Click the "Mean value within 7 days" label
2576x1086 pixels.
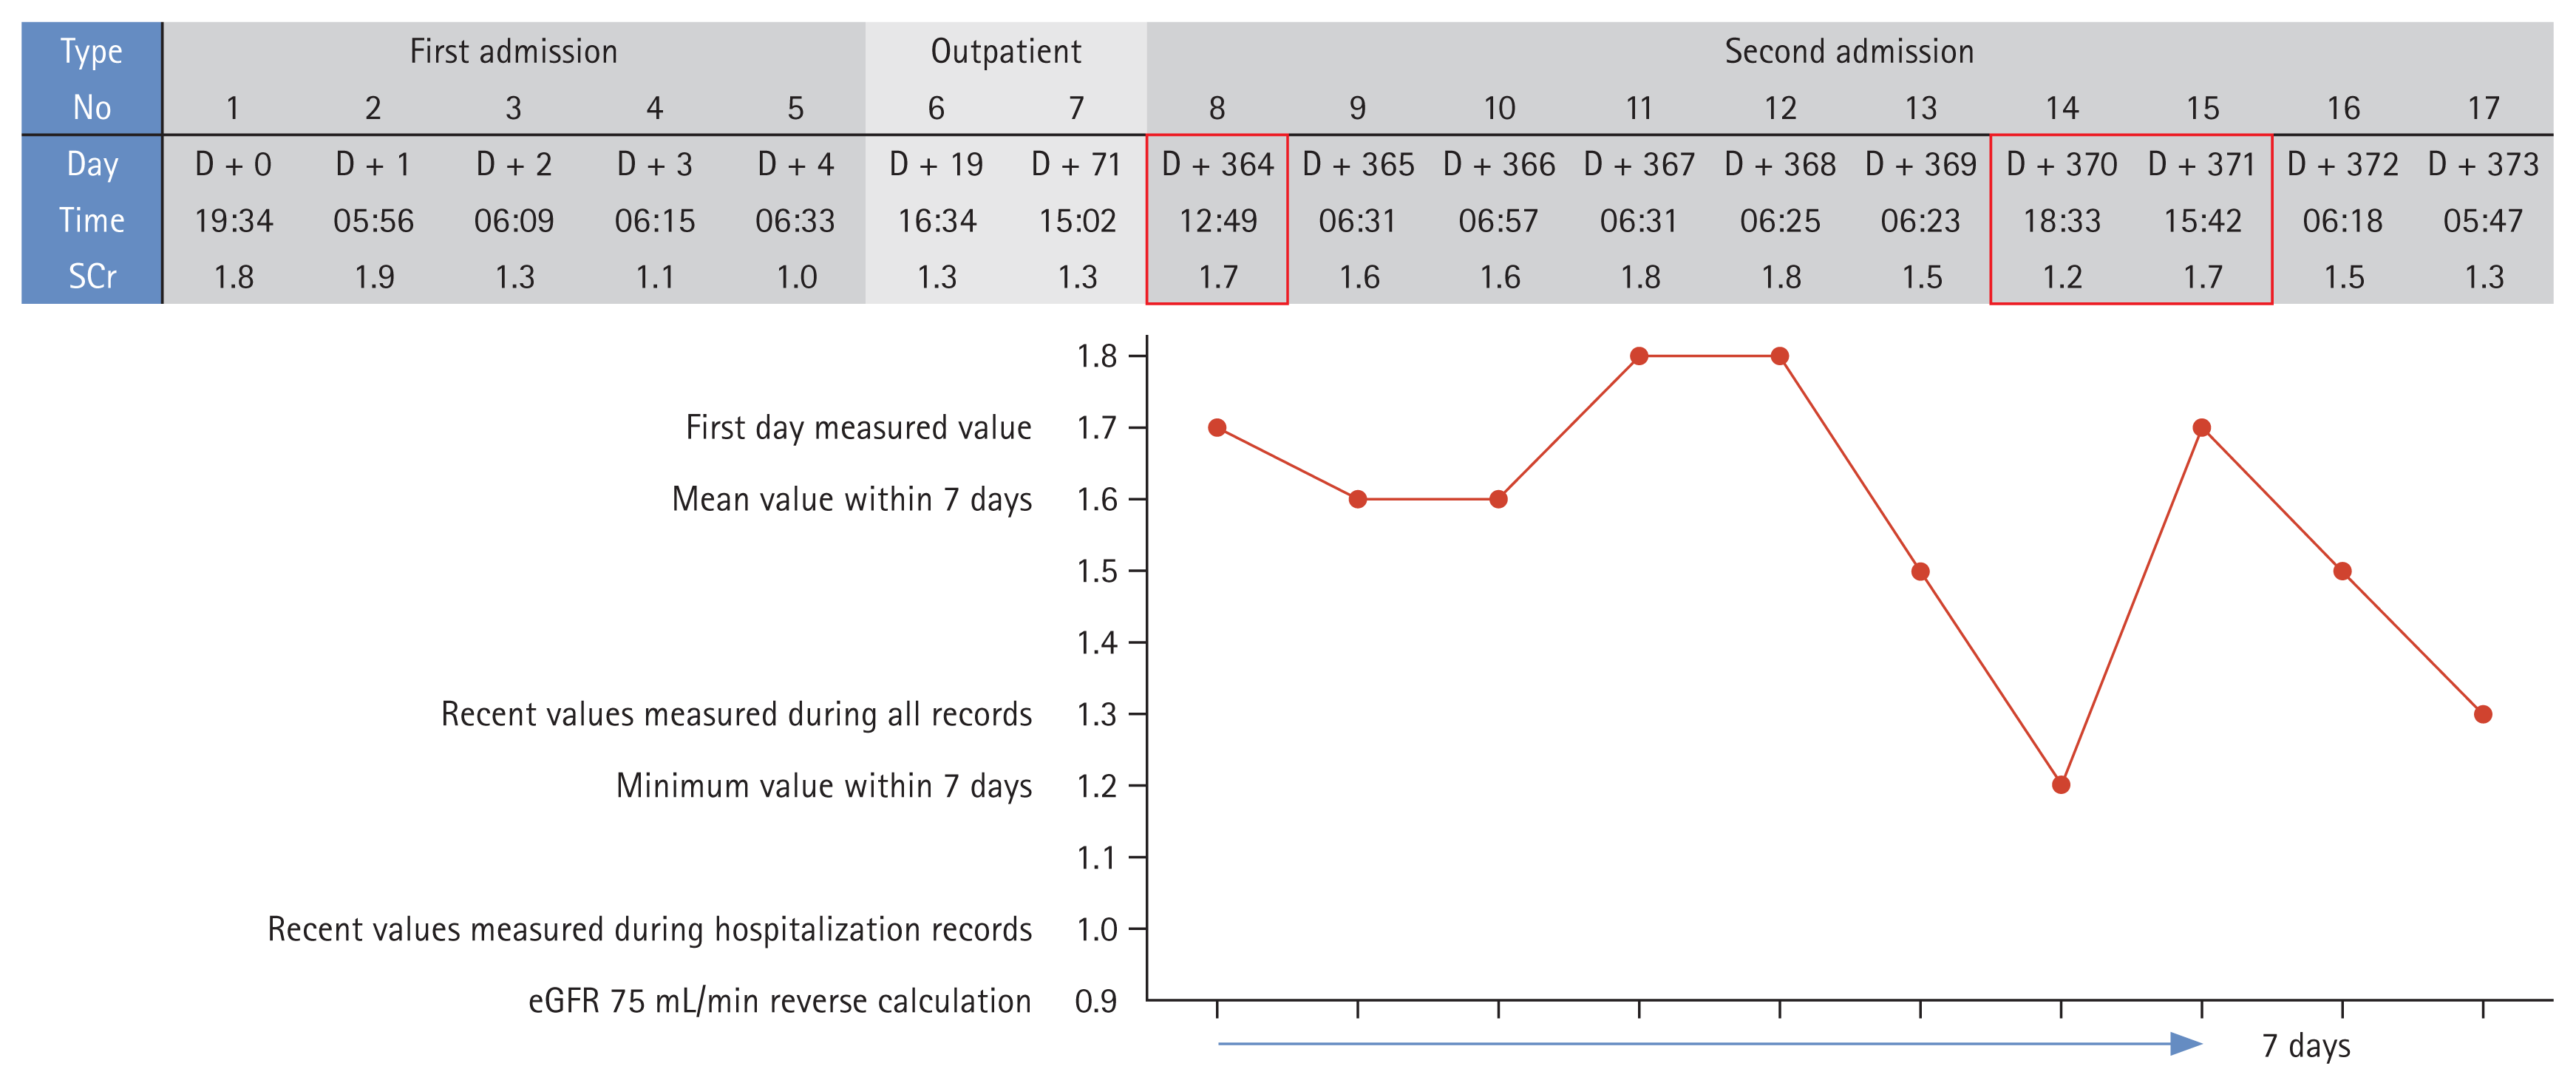click(851, 499)
